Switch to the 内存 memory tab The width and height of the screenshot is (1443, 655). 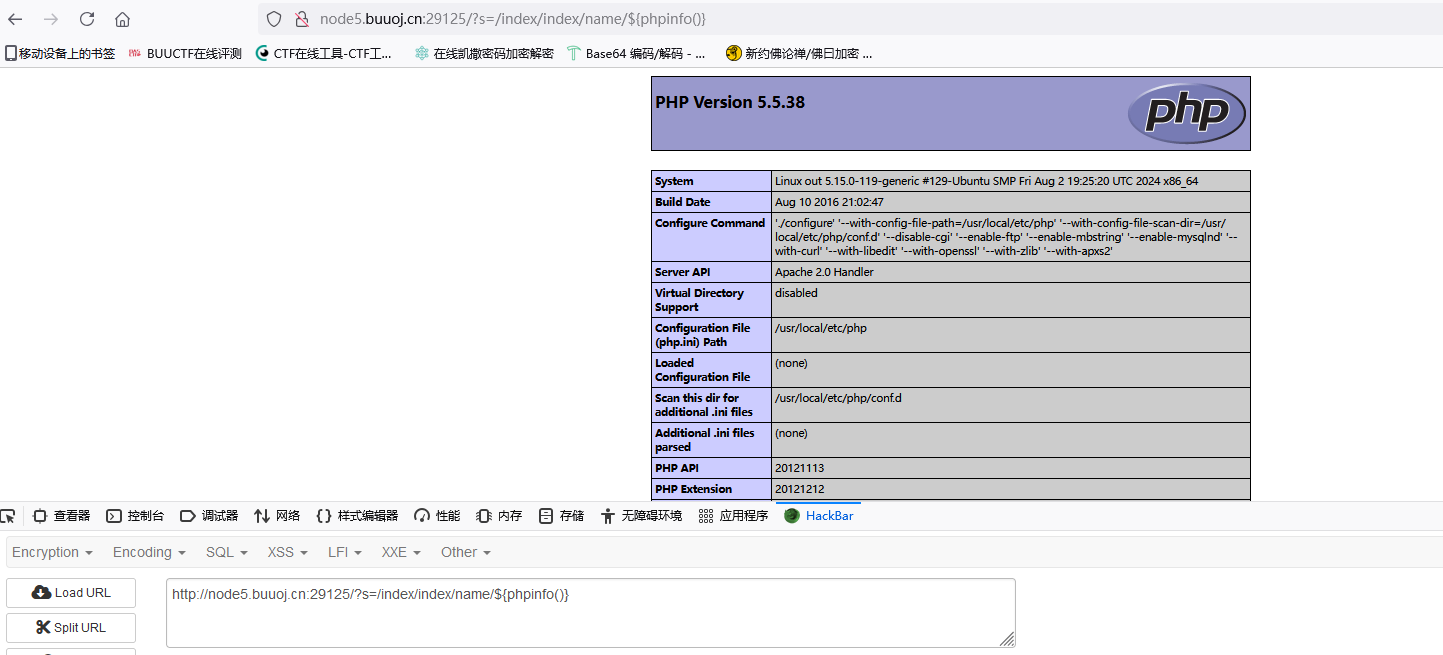(x=499, y=516)
